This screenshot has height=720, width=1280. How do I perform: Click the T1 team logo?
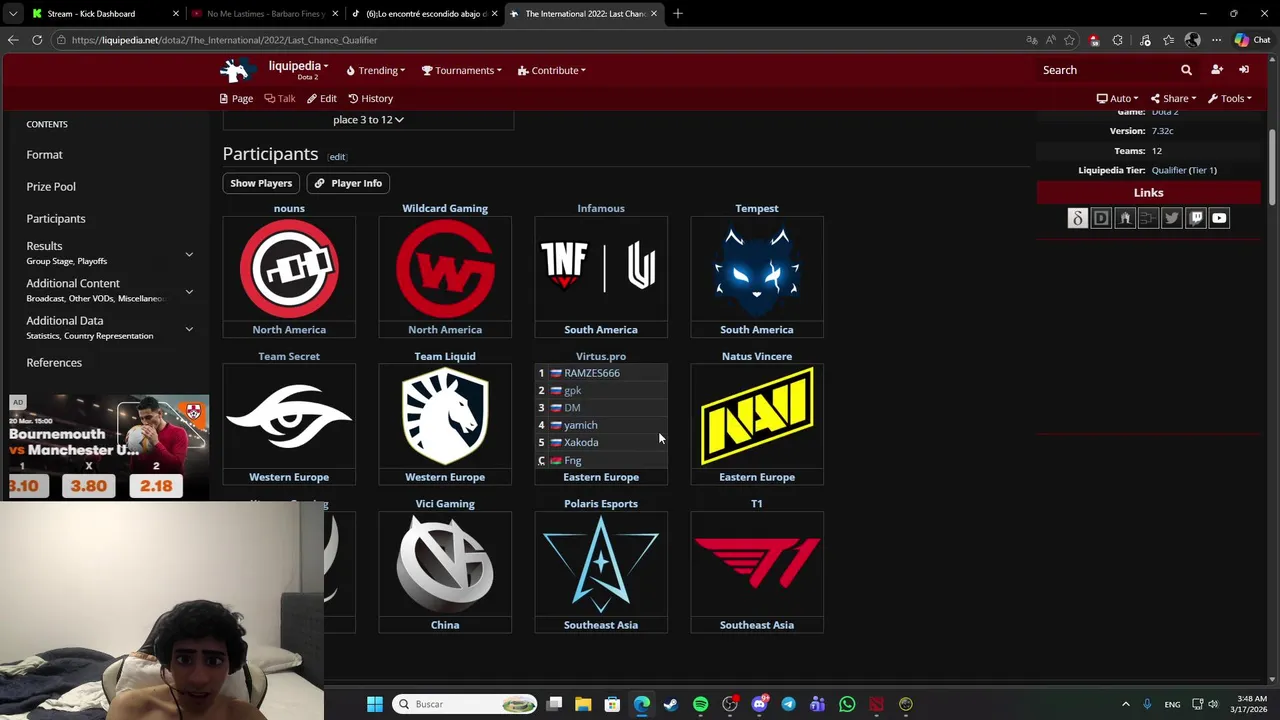757,564
